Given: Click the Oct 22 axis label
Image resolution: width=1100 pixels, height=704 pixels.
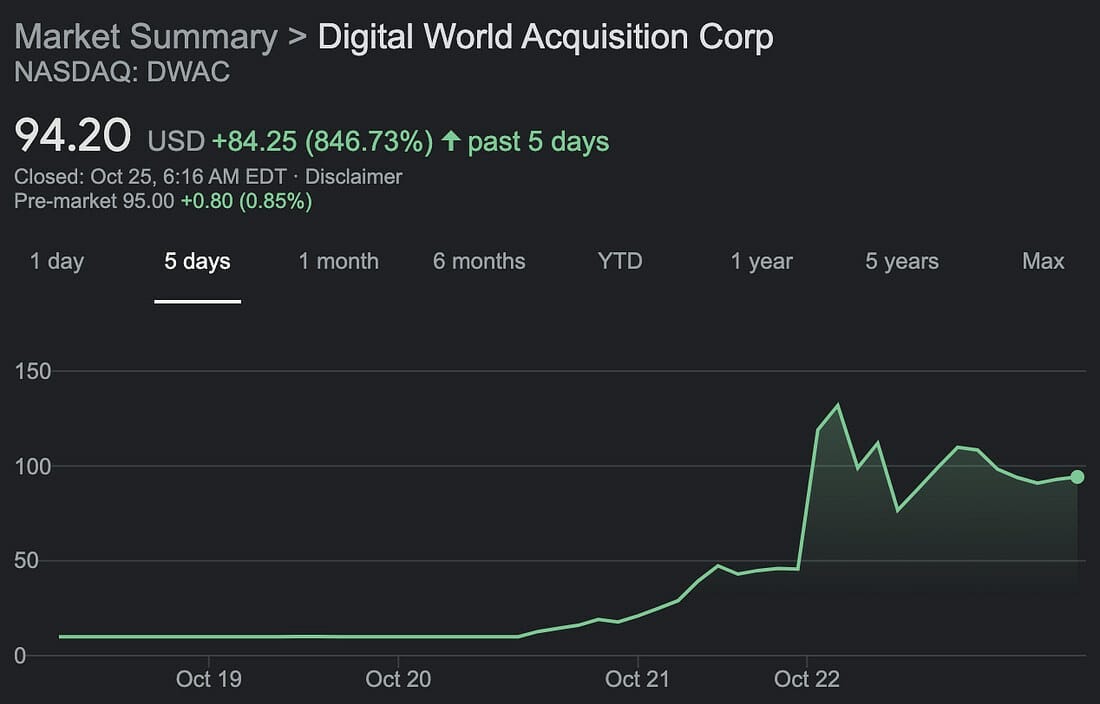Looking at the screenshot, I should click(807, 679).
